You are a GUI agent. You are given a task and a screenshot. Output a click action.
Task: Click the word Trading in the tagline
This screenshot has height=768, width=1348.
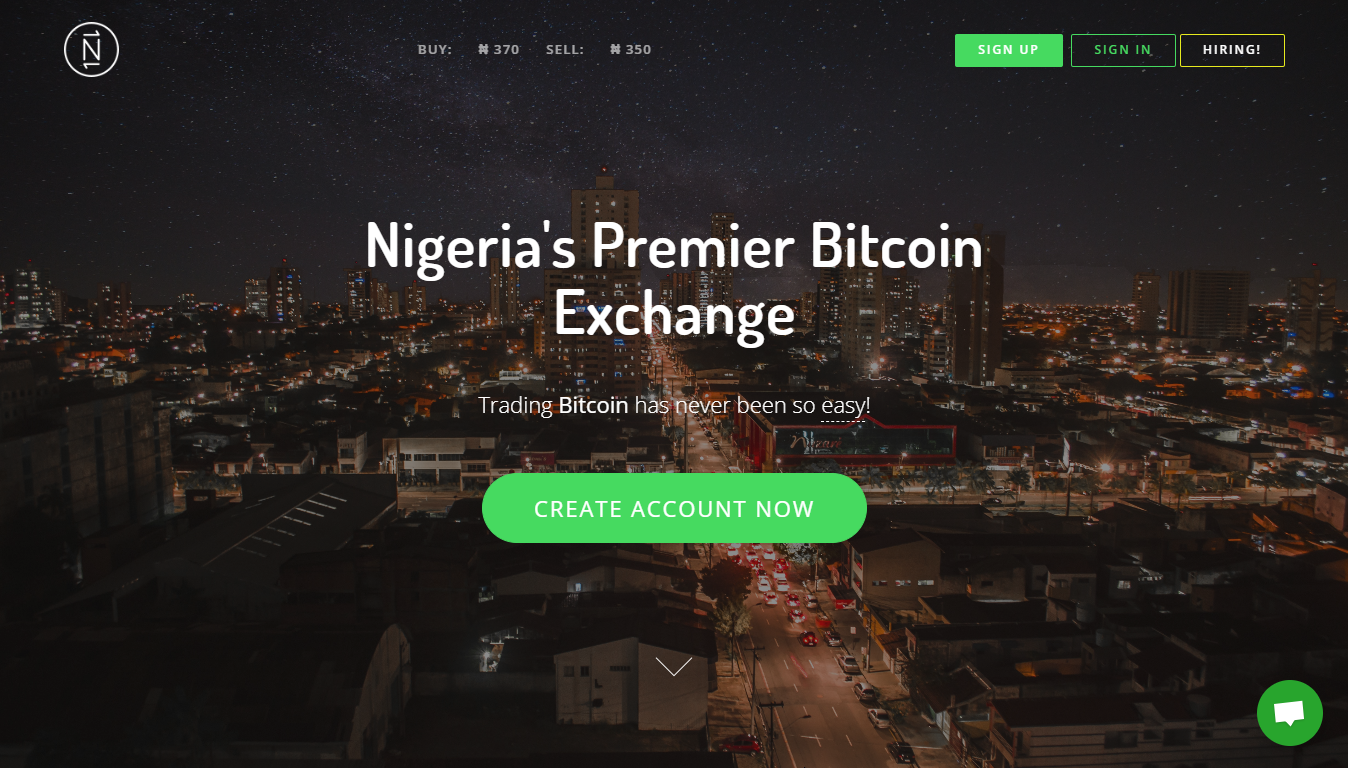[x=515, y=406]
